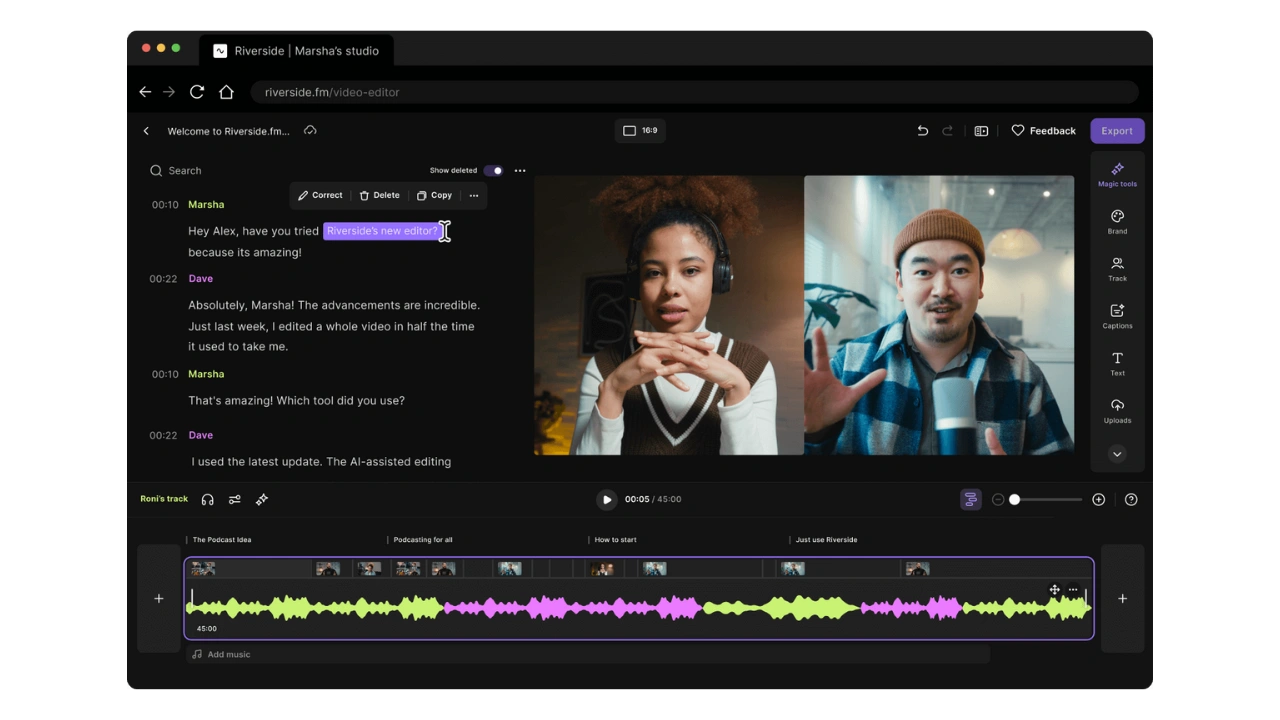Click the browser home icon

pyautogui.click(x=226, y=92)
